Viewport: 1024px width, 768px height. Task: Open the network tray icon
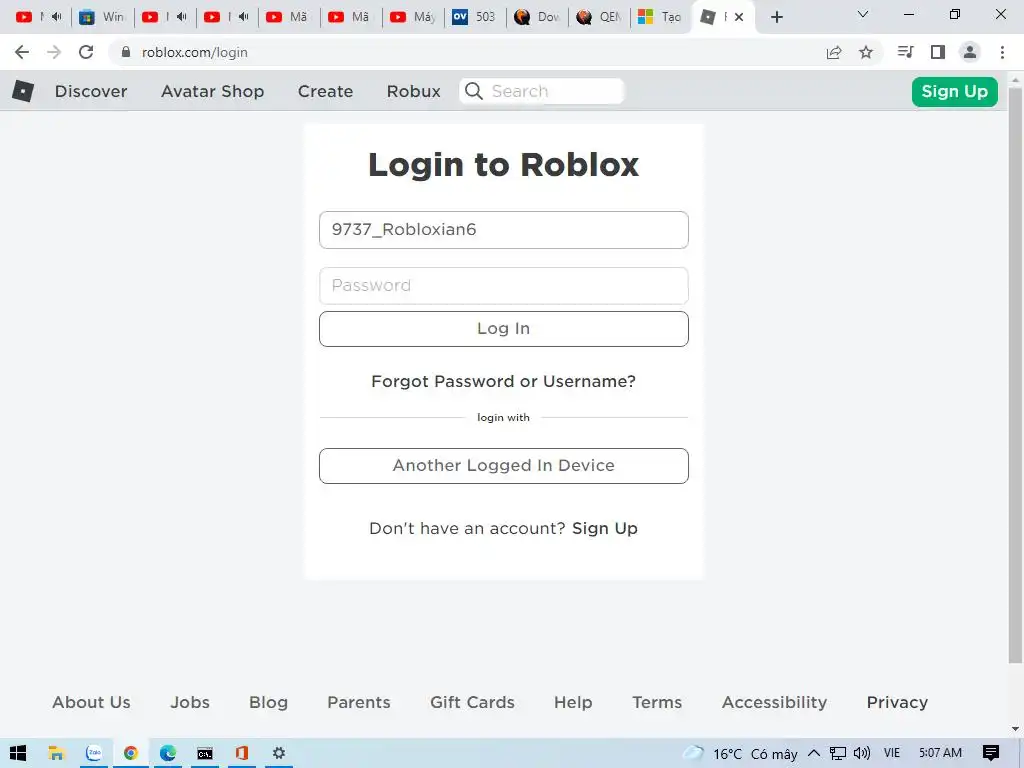tap(838, 754)
